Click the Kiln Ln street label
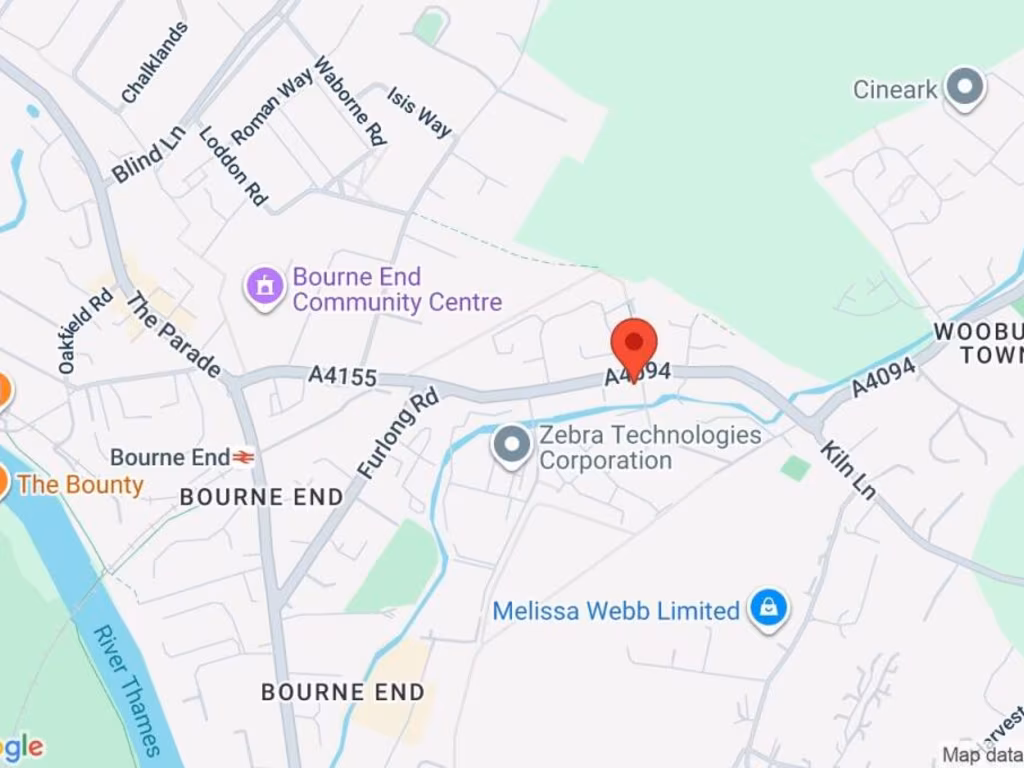Screen dimensions: 1024x768 847,470
